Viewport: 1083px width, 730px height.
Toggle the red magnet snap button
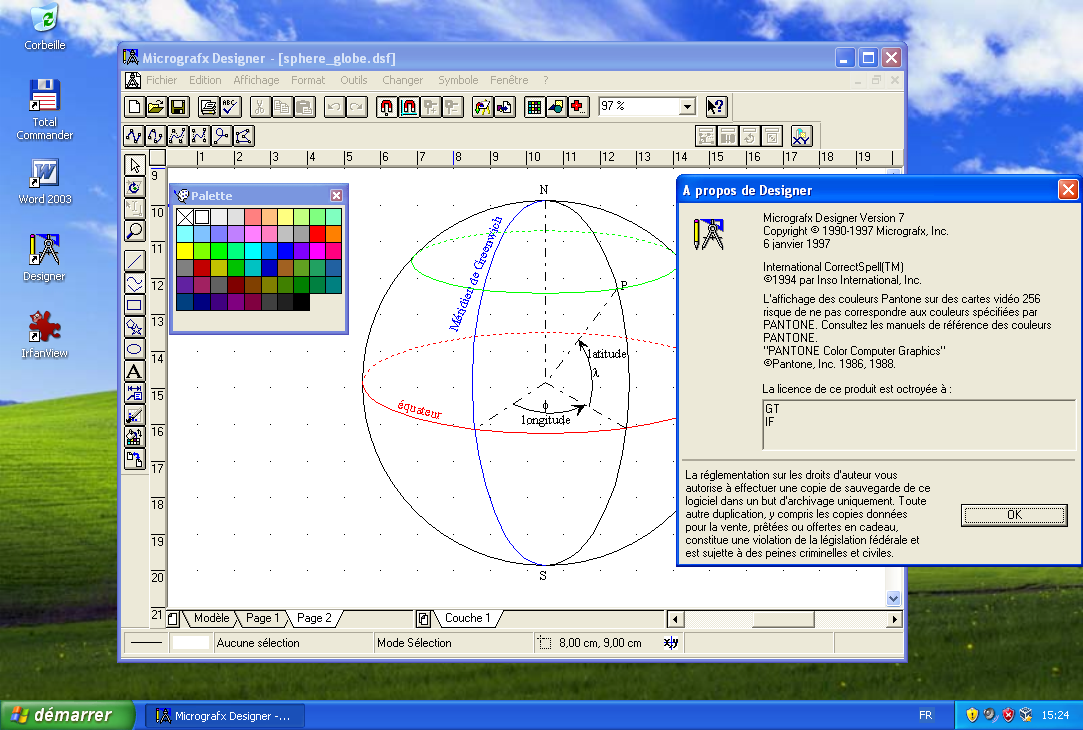(387, 107)
